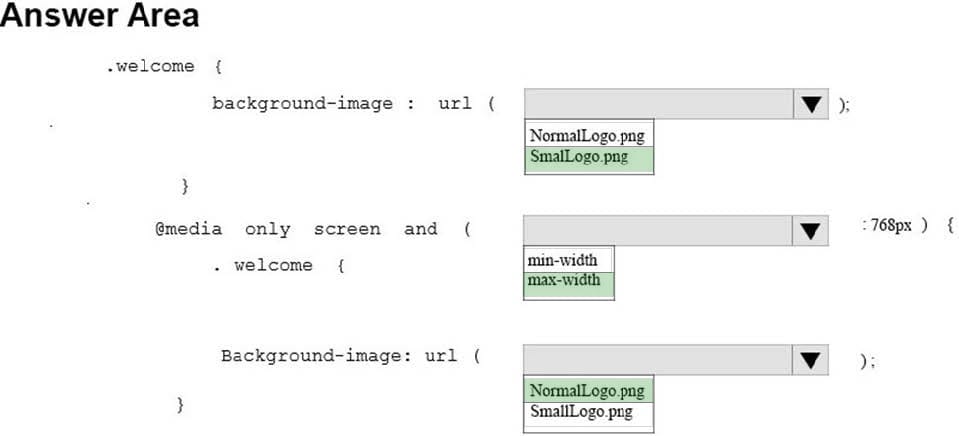Image resolution: width=959 pixels, height=436 pixels.
Task: Click the indented . welcome selector inside media query
Action: point(266,265)
